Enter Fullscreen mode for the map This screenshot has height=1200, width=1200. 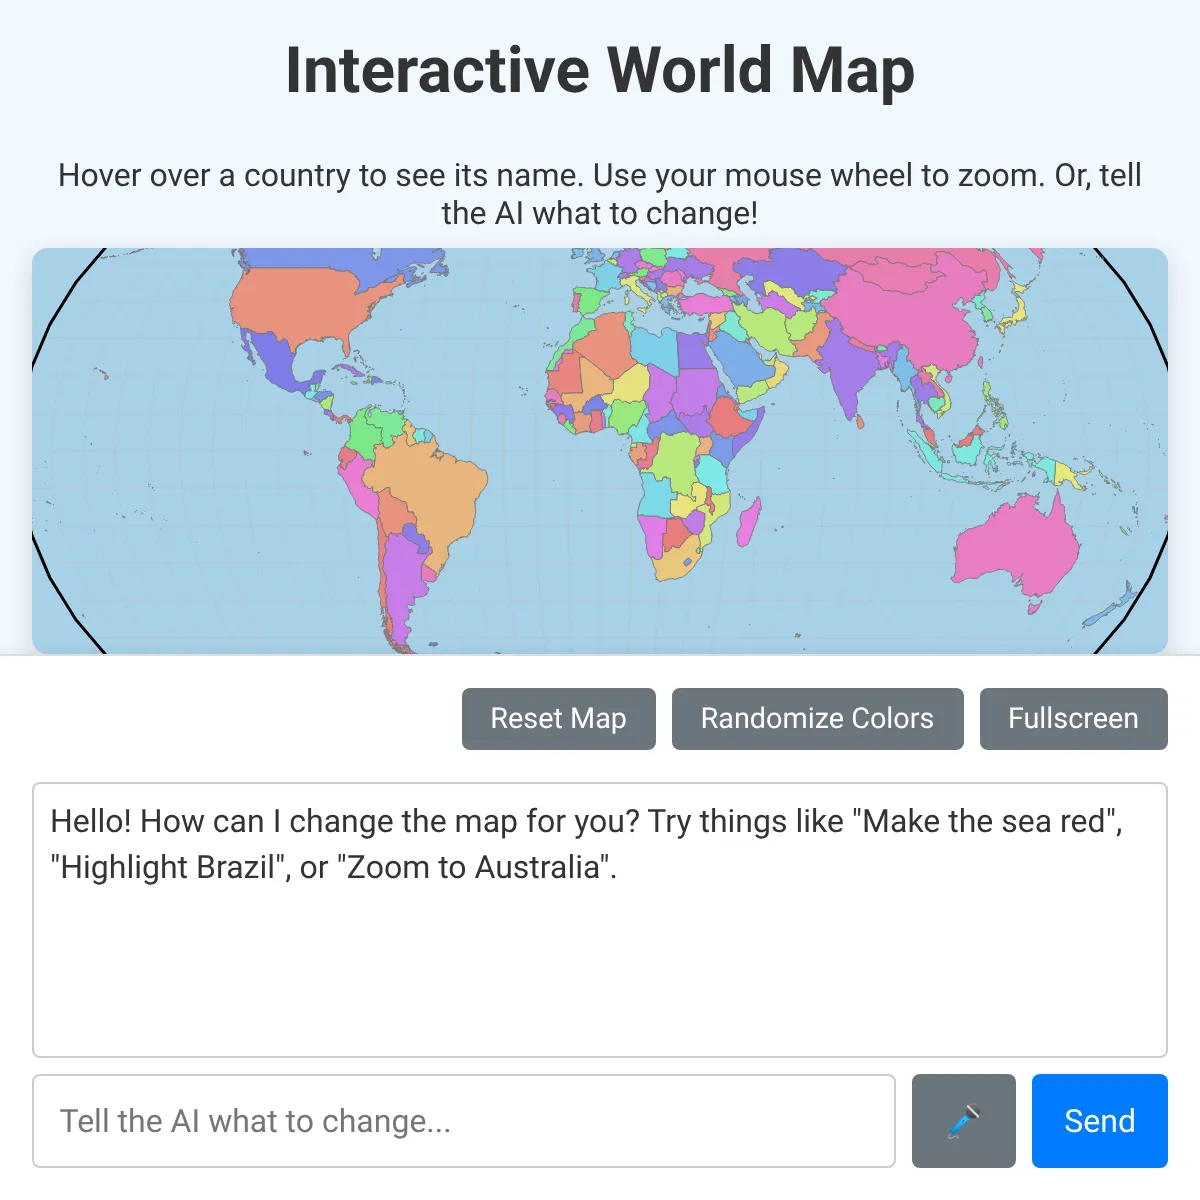[x=1073, y=719]
